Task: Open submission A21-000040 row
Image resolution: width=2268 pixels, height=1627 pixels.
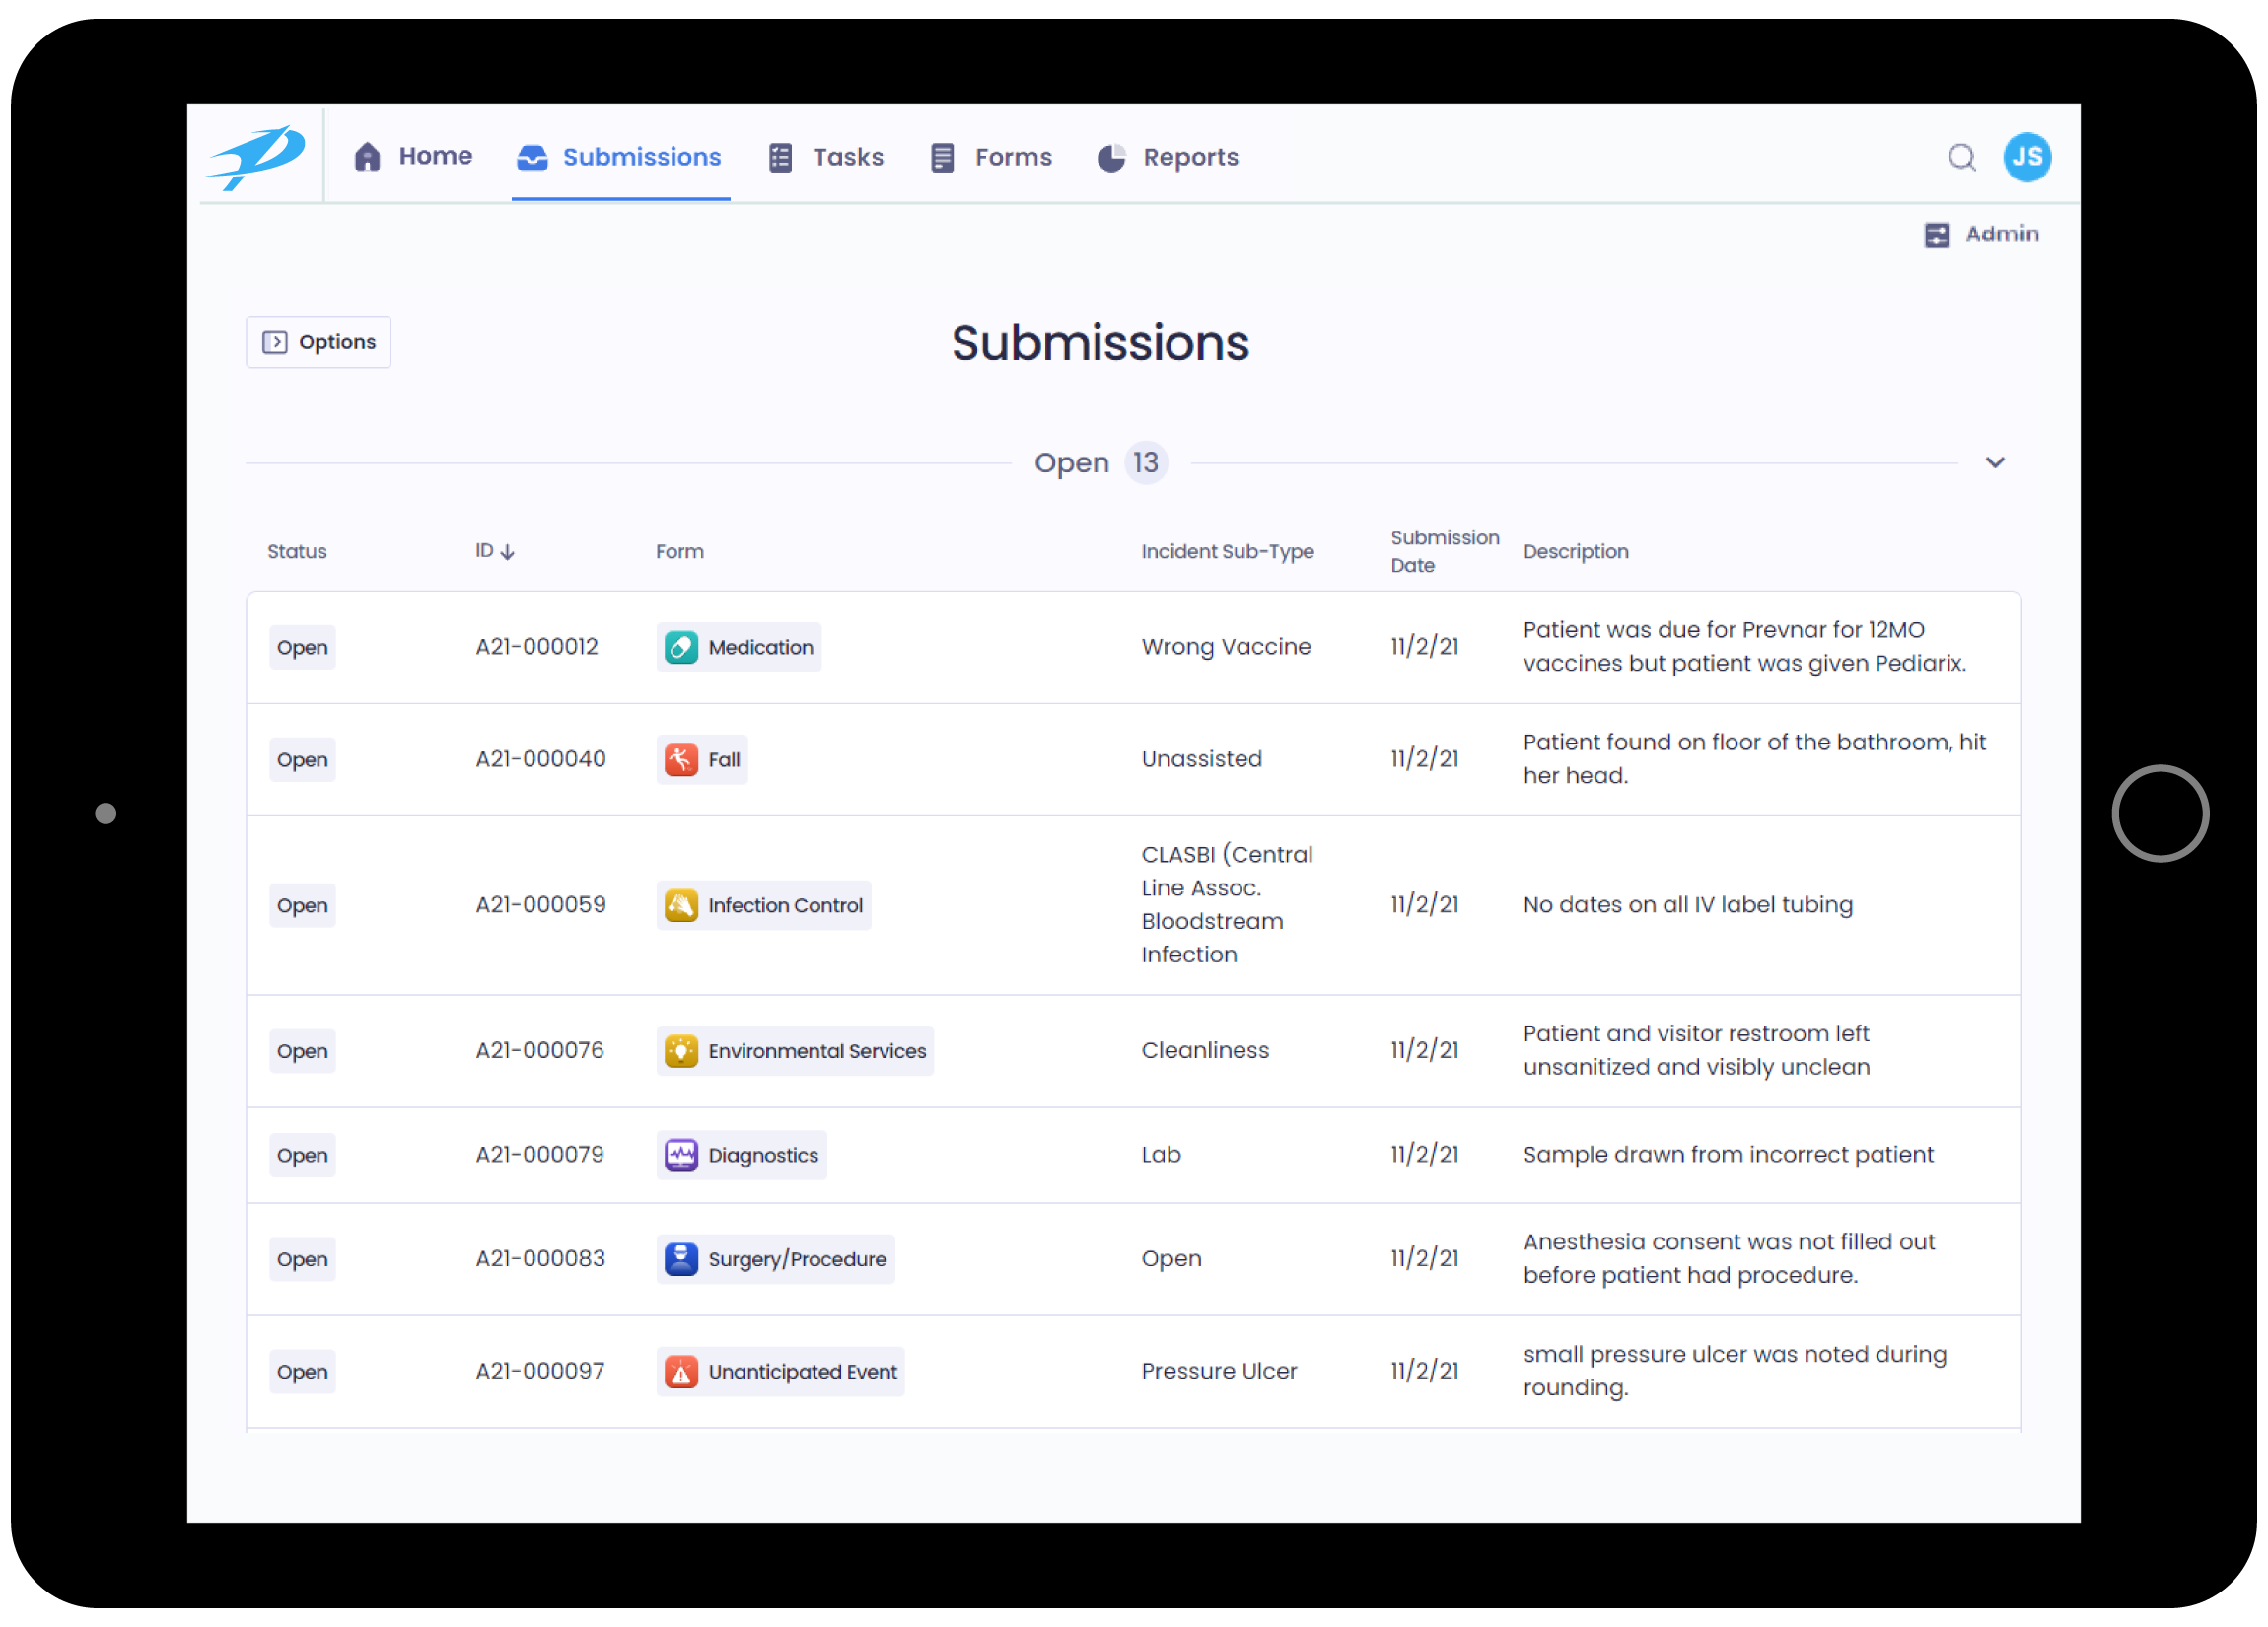Action: tap(540, 759)
